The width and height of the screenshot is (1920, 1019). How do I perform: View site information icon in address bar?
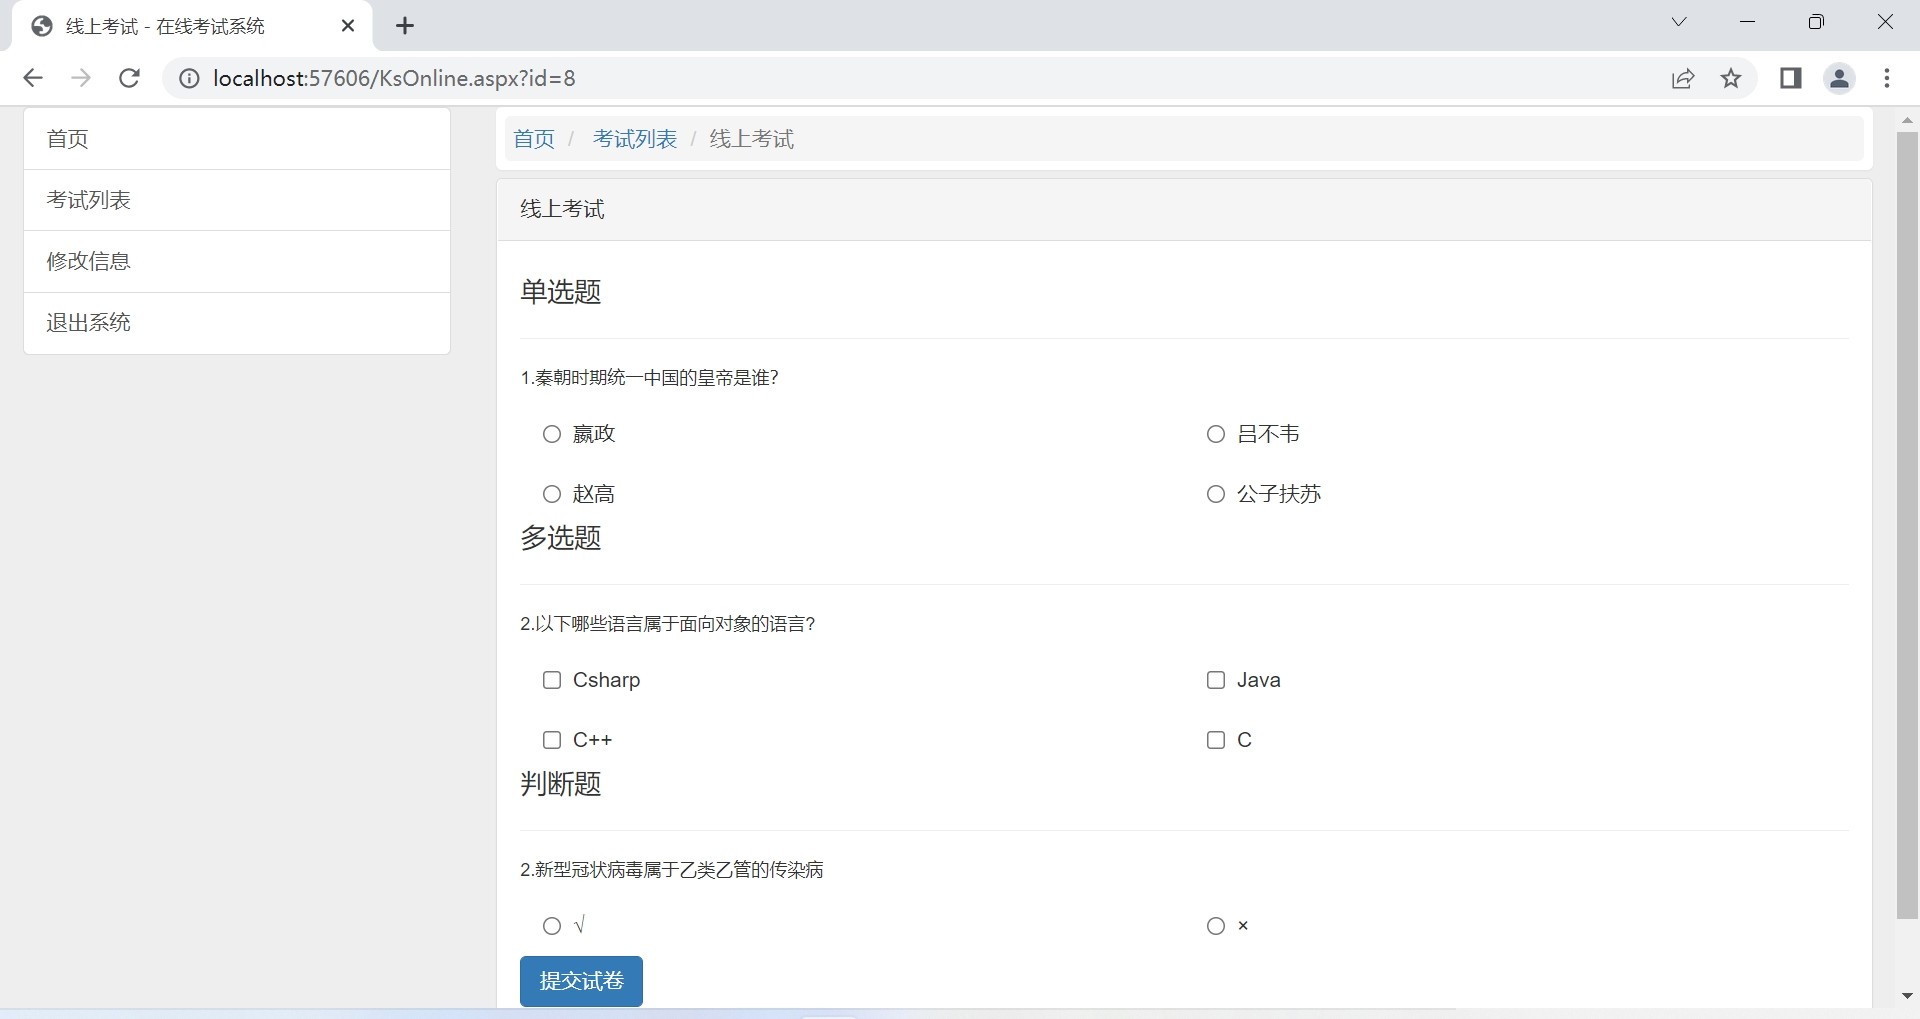pyautogui.click(x=189, y=78)
